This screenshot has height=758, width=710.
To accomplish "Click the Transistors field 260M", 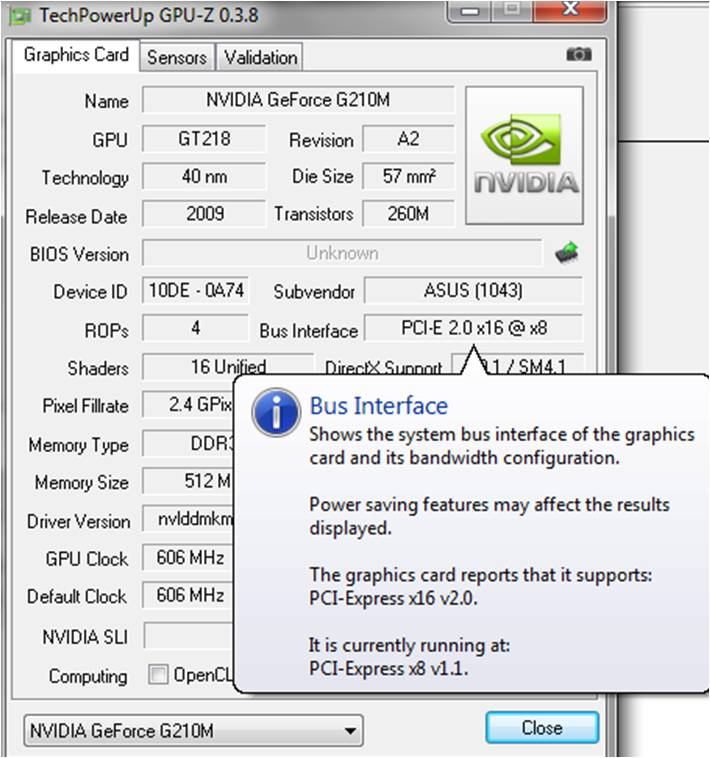I will coord(408,214).
